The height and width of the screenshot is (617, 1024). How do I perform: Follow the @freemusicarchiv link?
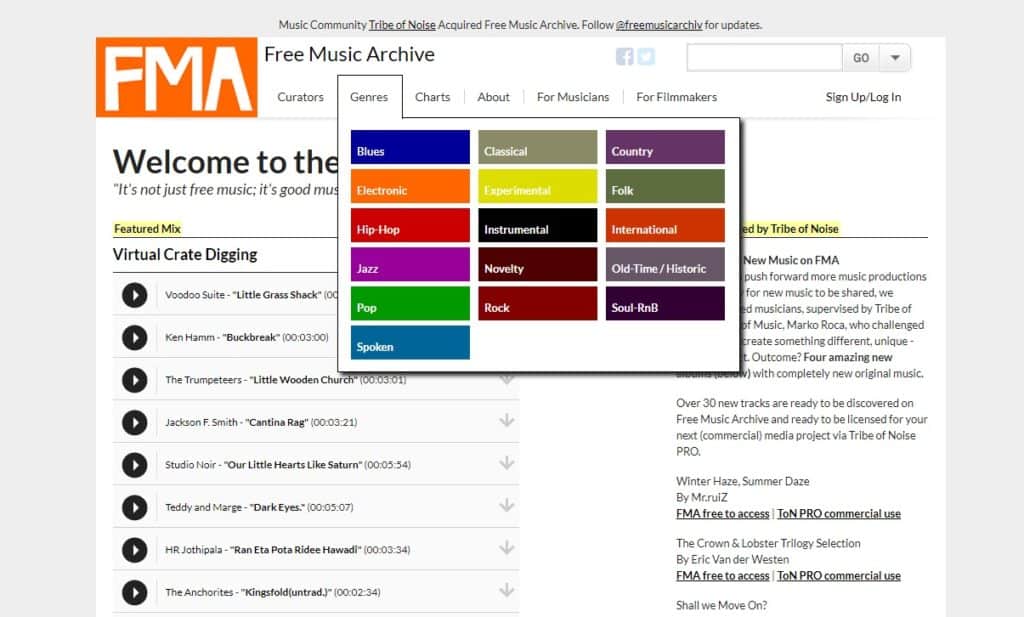659,25
